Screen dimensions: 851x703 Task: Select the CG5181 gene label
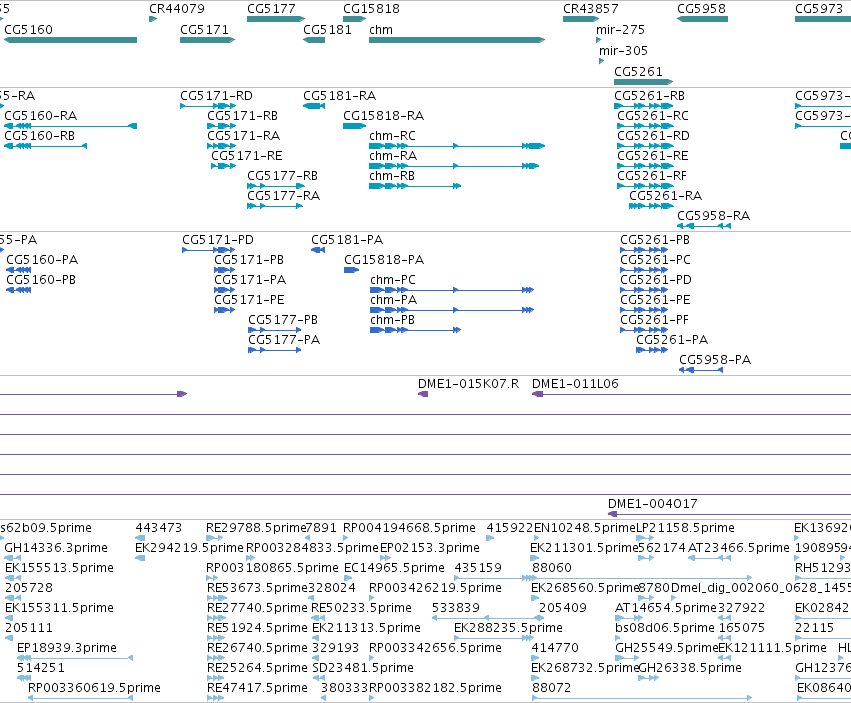pos(327,29)
